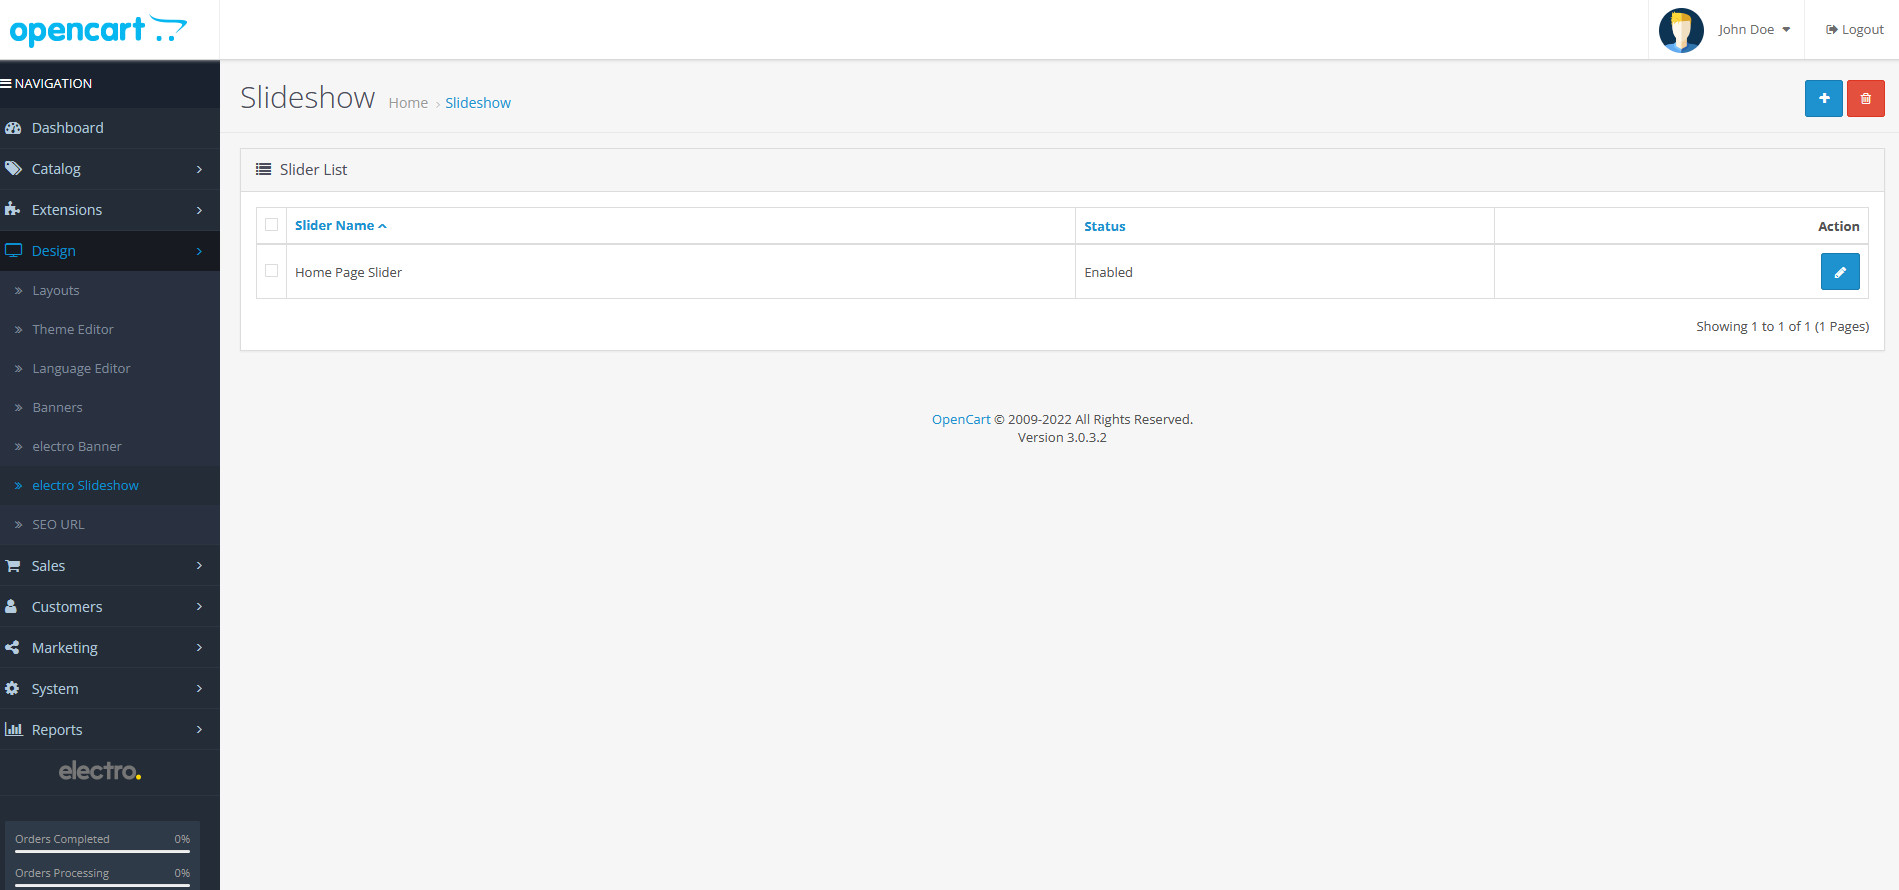Edit Home Page Slider with pencil button

[x=1839, y=272]
